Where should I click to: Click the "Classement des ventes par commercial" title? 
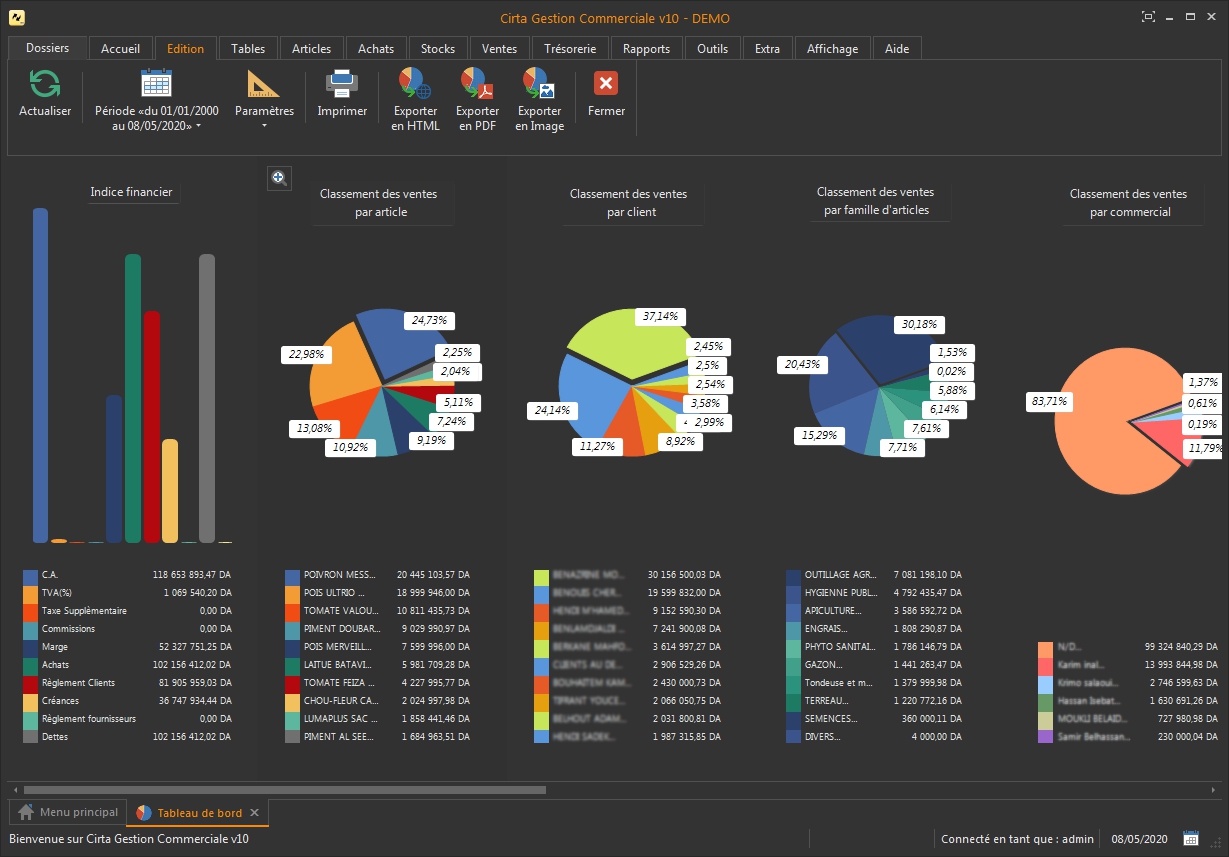[x=1128, y=203]
